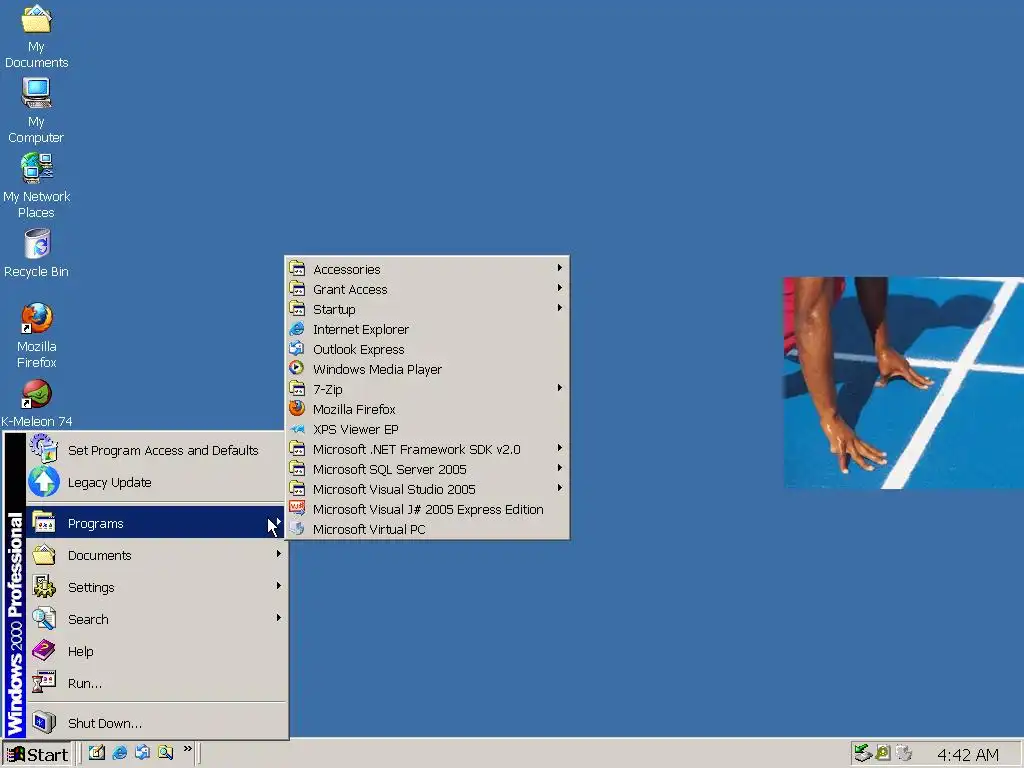The width and height of the screenshot is (1024, 768).
Task: Click the XPS Viewer EP icon
Action: tap(297, 429)
